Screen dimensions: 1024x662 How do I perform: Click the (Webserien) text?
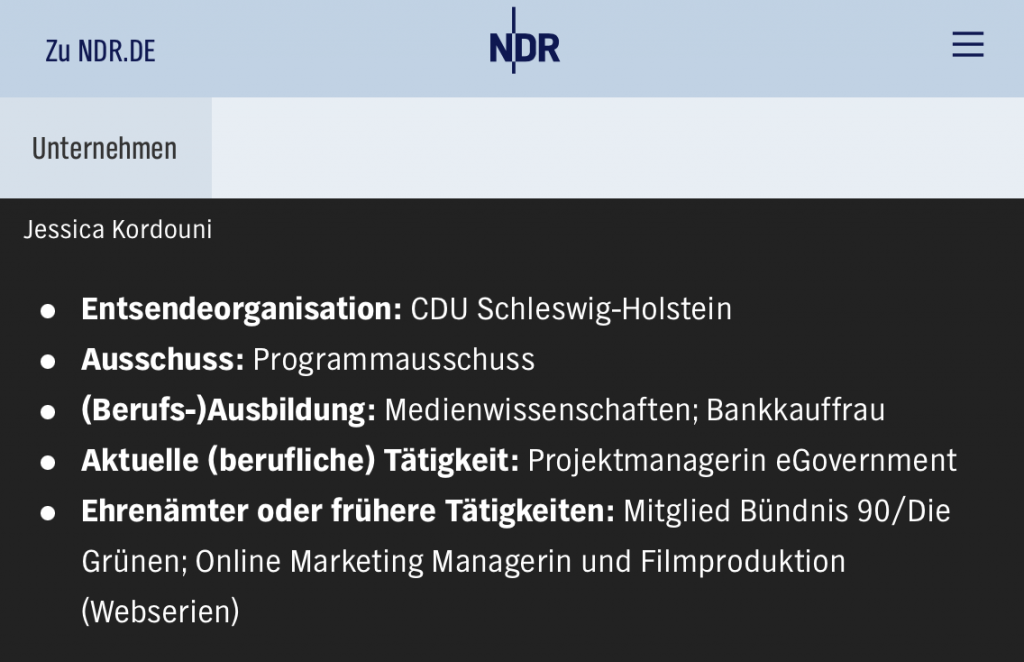160,612
